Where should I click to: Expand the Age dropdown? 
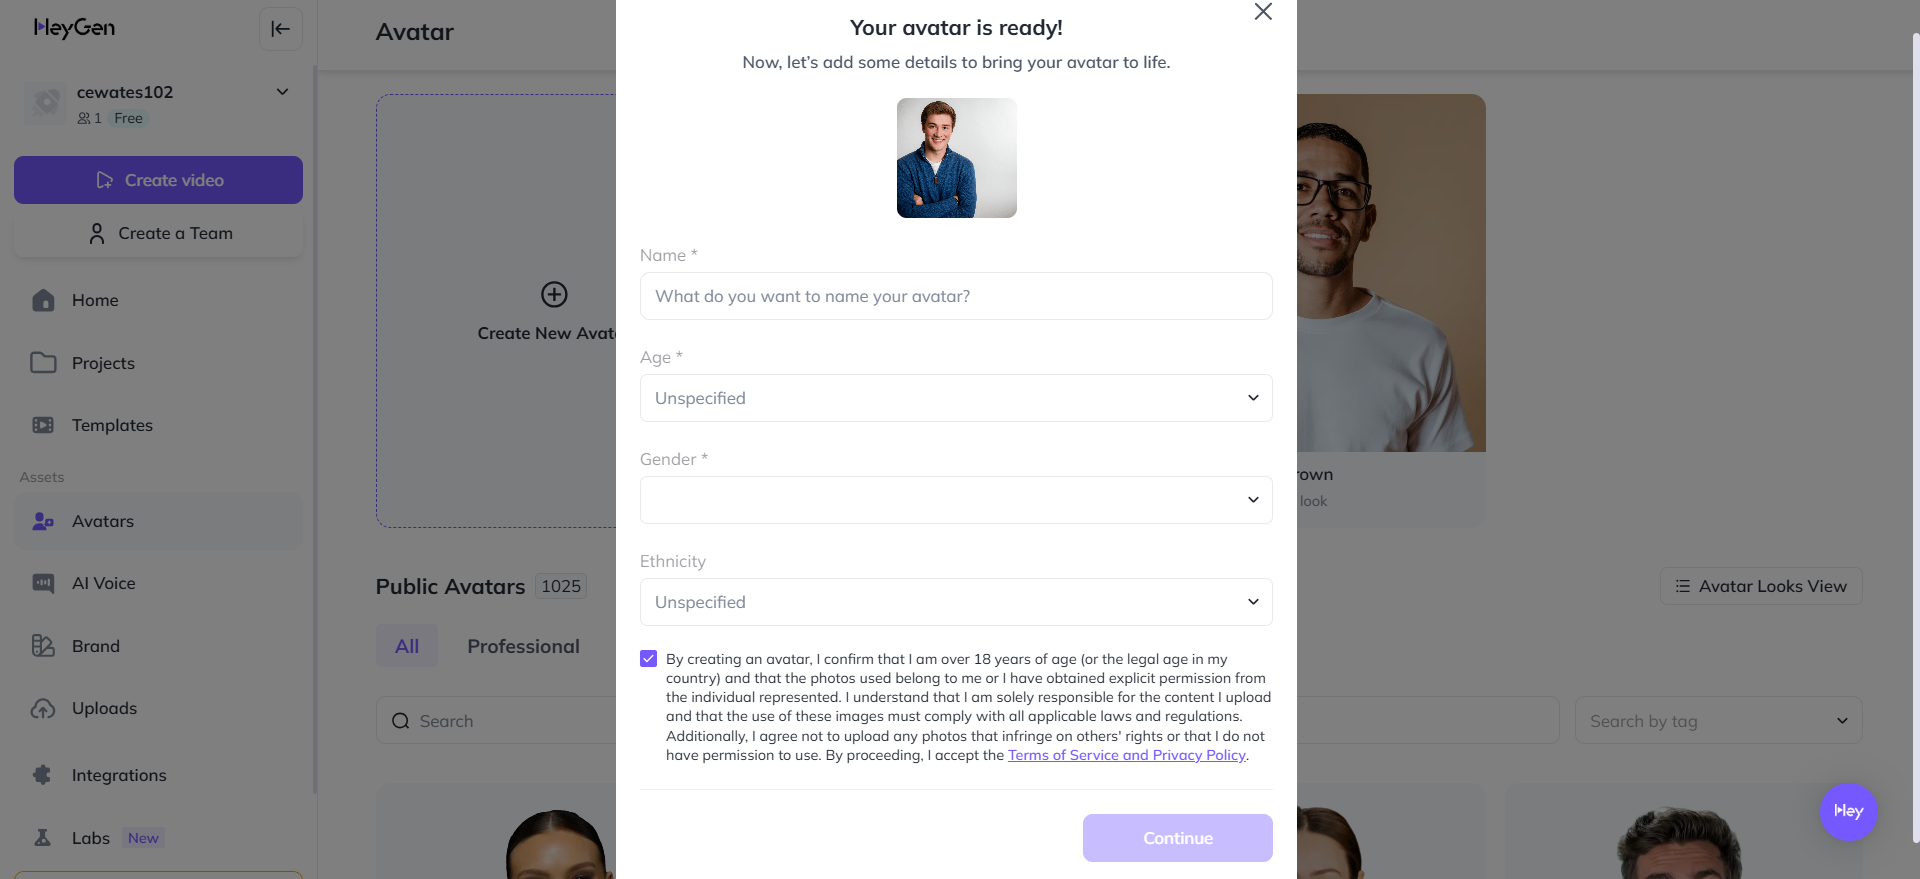(956, 398)
